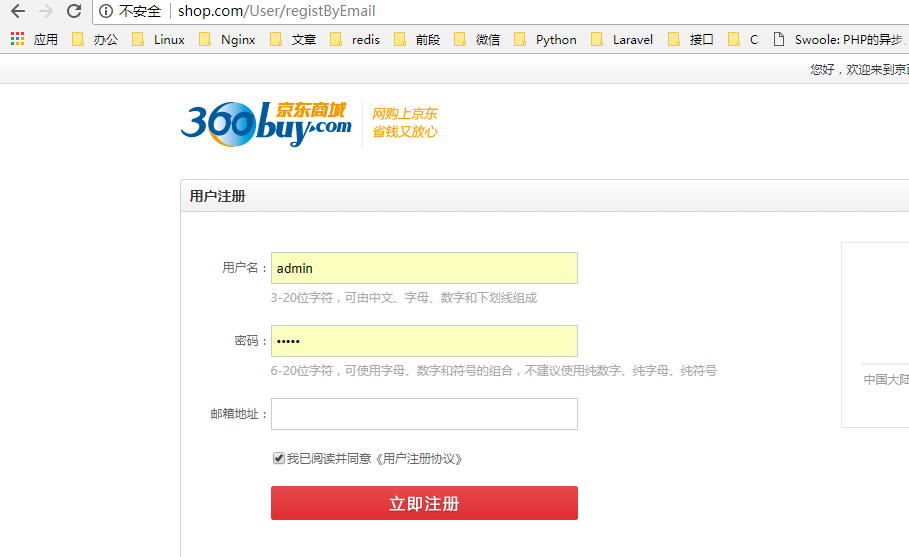Image resolution: width=909 pixels, height=557 pixels.
Task: Click the 360buy.com logo
Action: pos(266,123)
